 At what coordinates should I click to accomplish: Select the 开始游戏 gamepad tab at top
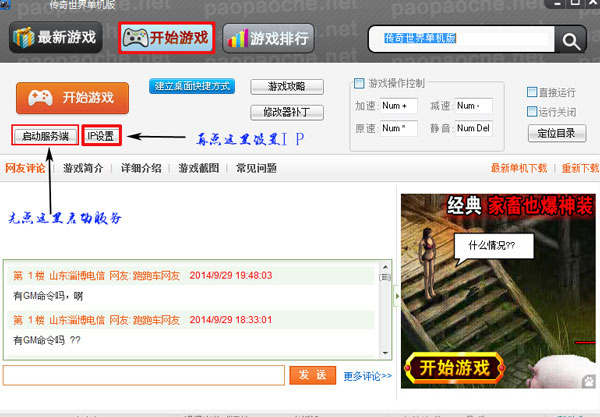tap(166, 39)
